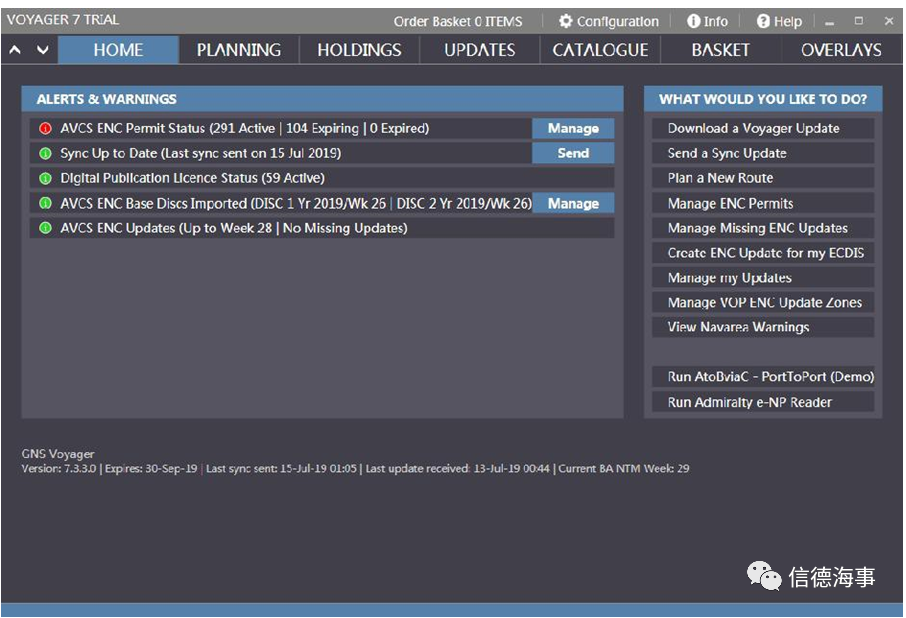Choose Send a Sync Update
Image resolution: width=906 pixels, height=618 pixels.
click(x=763, y=153)
